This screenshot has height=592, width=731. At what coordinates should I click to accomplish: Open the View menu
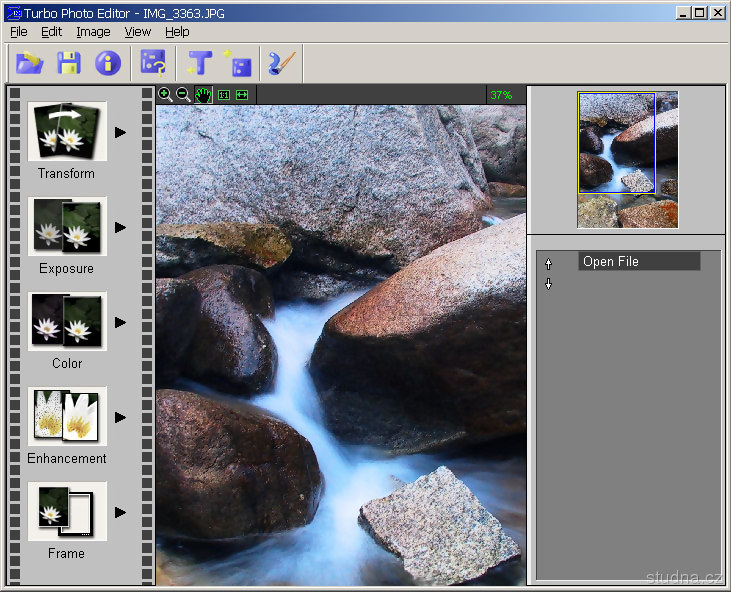(x=138, y=32)
